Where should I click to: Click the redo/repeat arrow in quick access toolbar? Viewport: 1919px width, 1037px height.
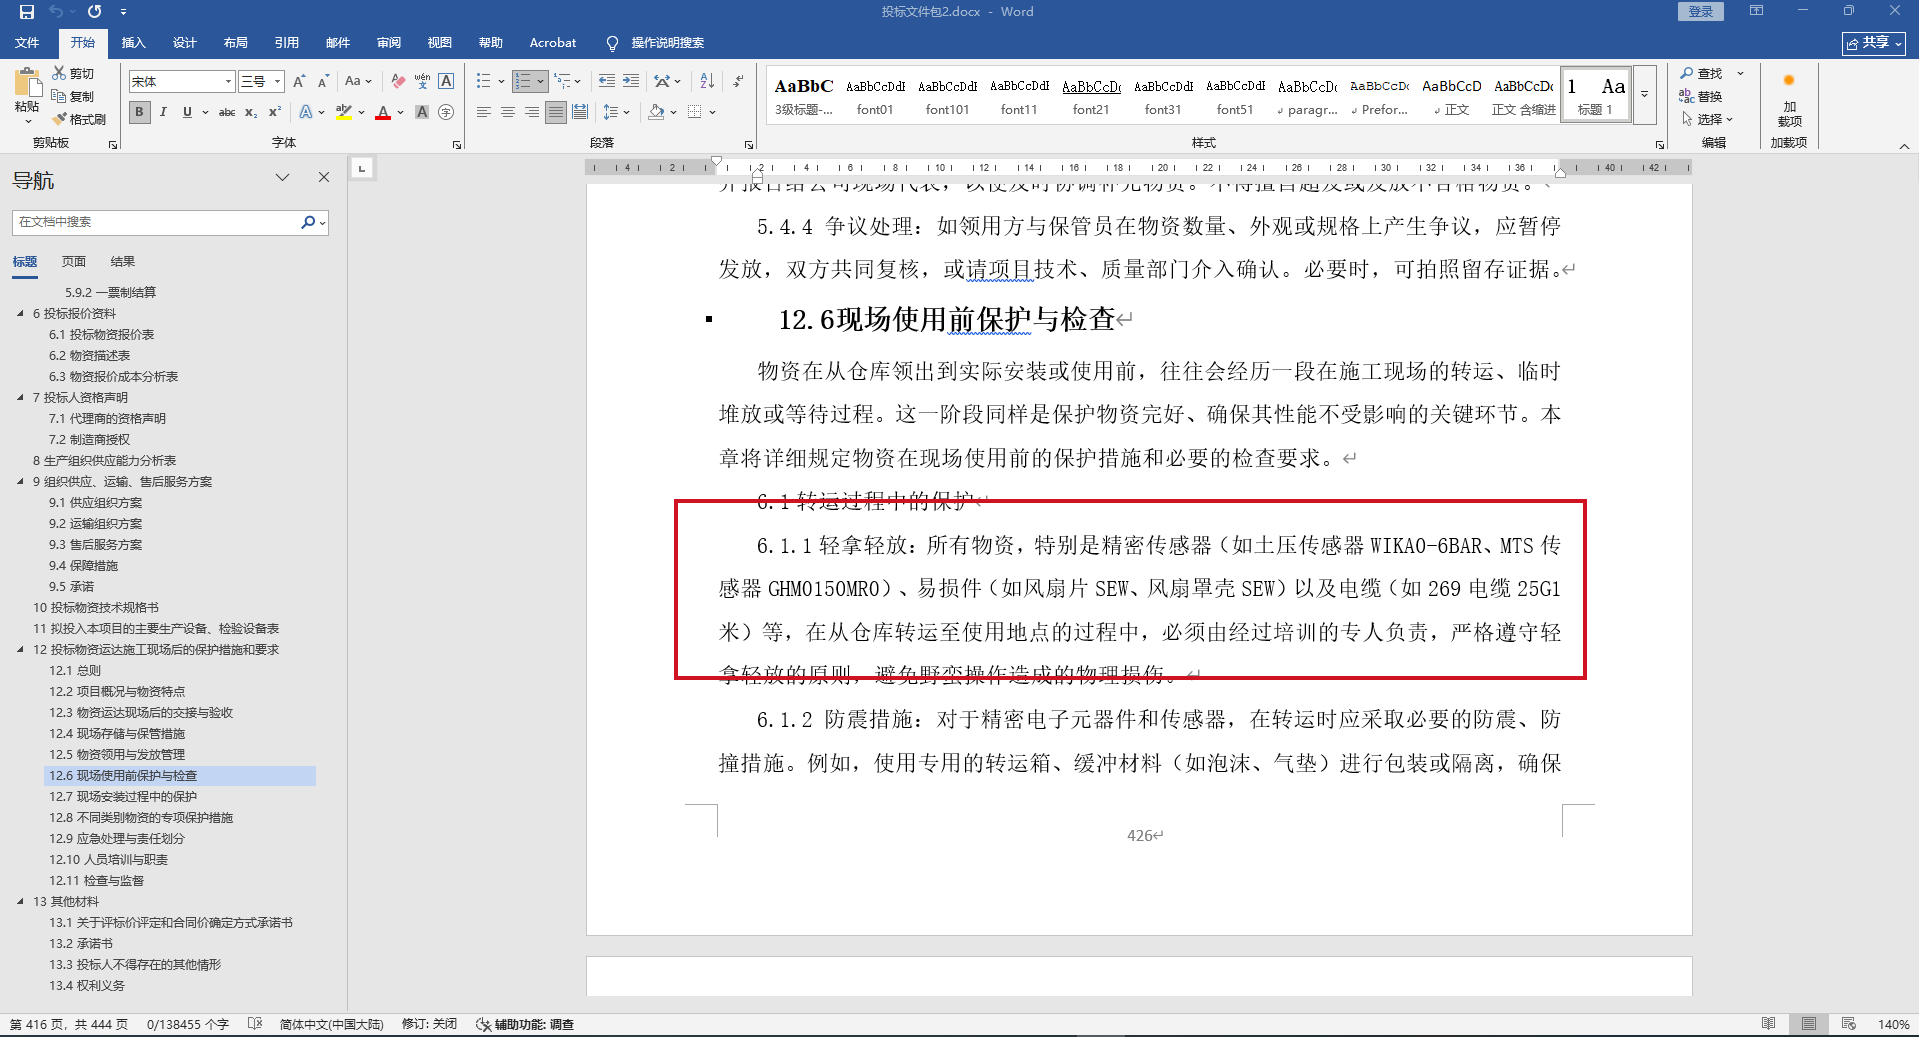[x=95, y=12]
